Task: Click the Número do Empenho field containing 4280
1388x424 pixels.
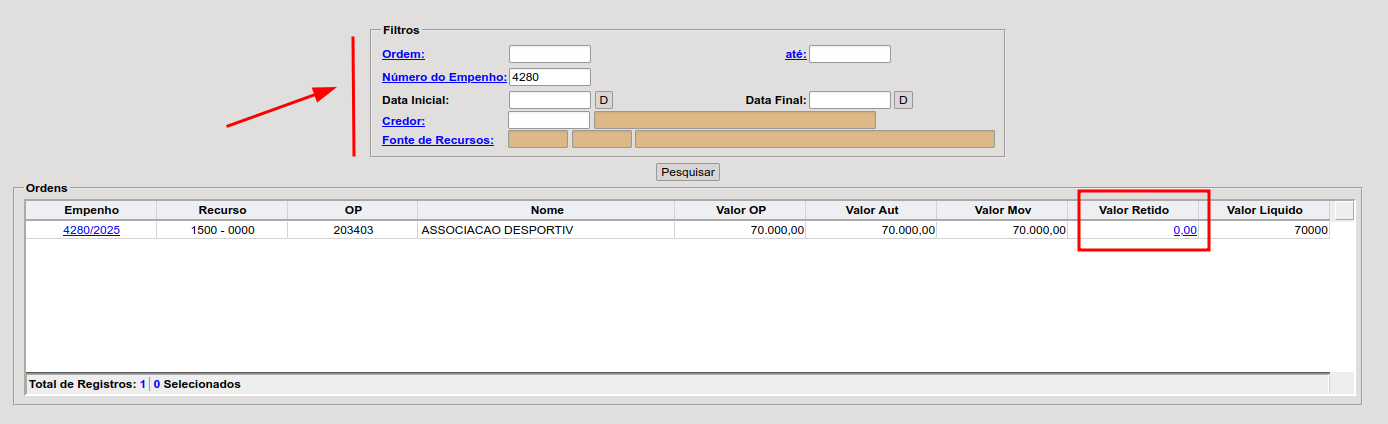Action: pyautogui.click(x=549, y=77)
